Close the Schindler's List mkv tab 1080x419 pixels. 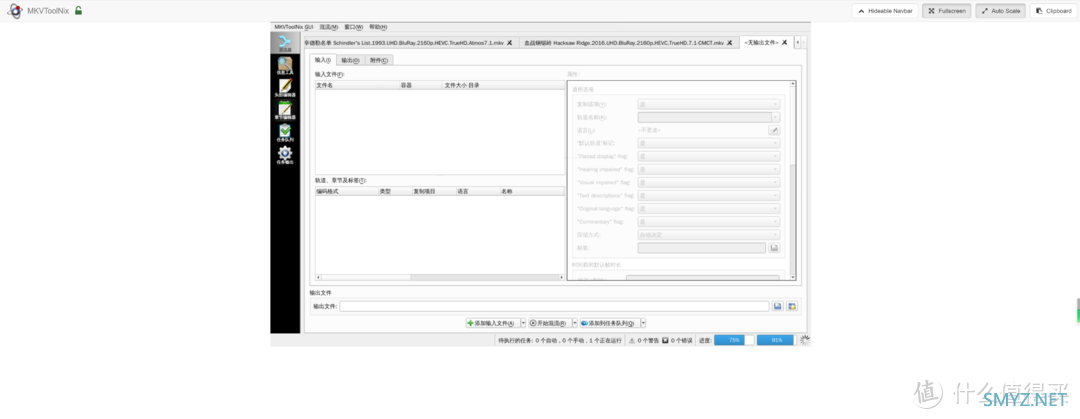coord(509,43)
